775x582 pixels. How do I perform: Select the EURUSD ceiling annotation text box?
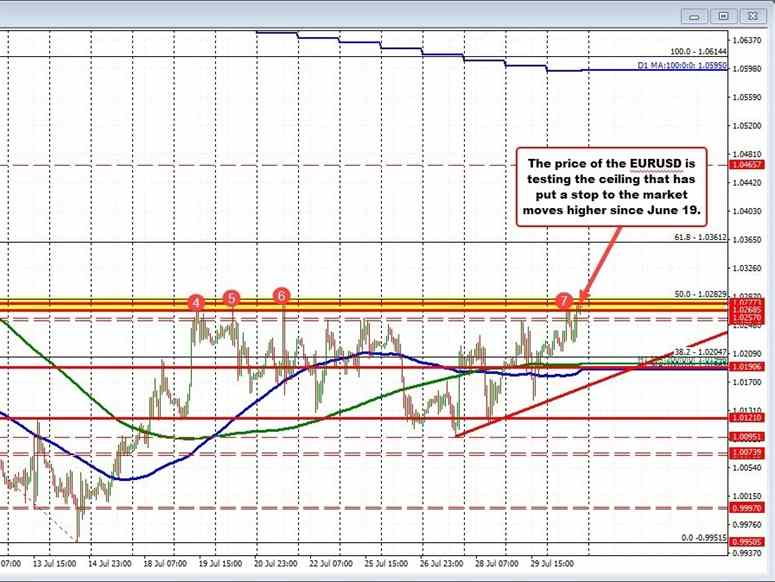pyautogui.click(x=611, y=187)
